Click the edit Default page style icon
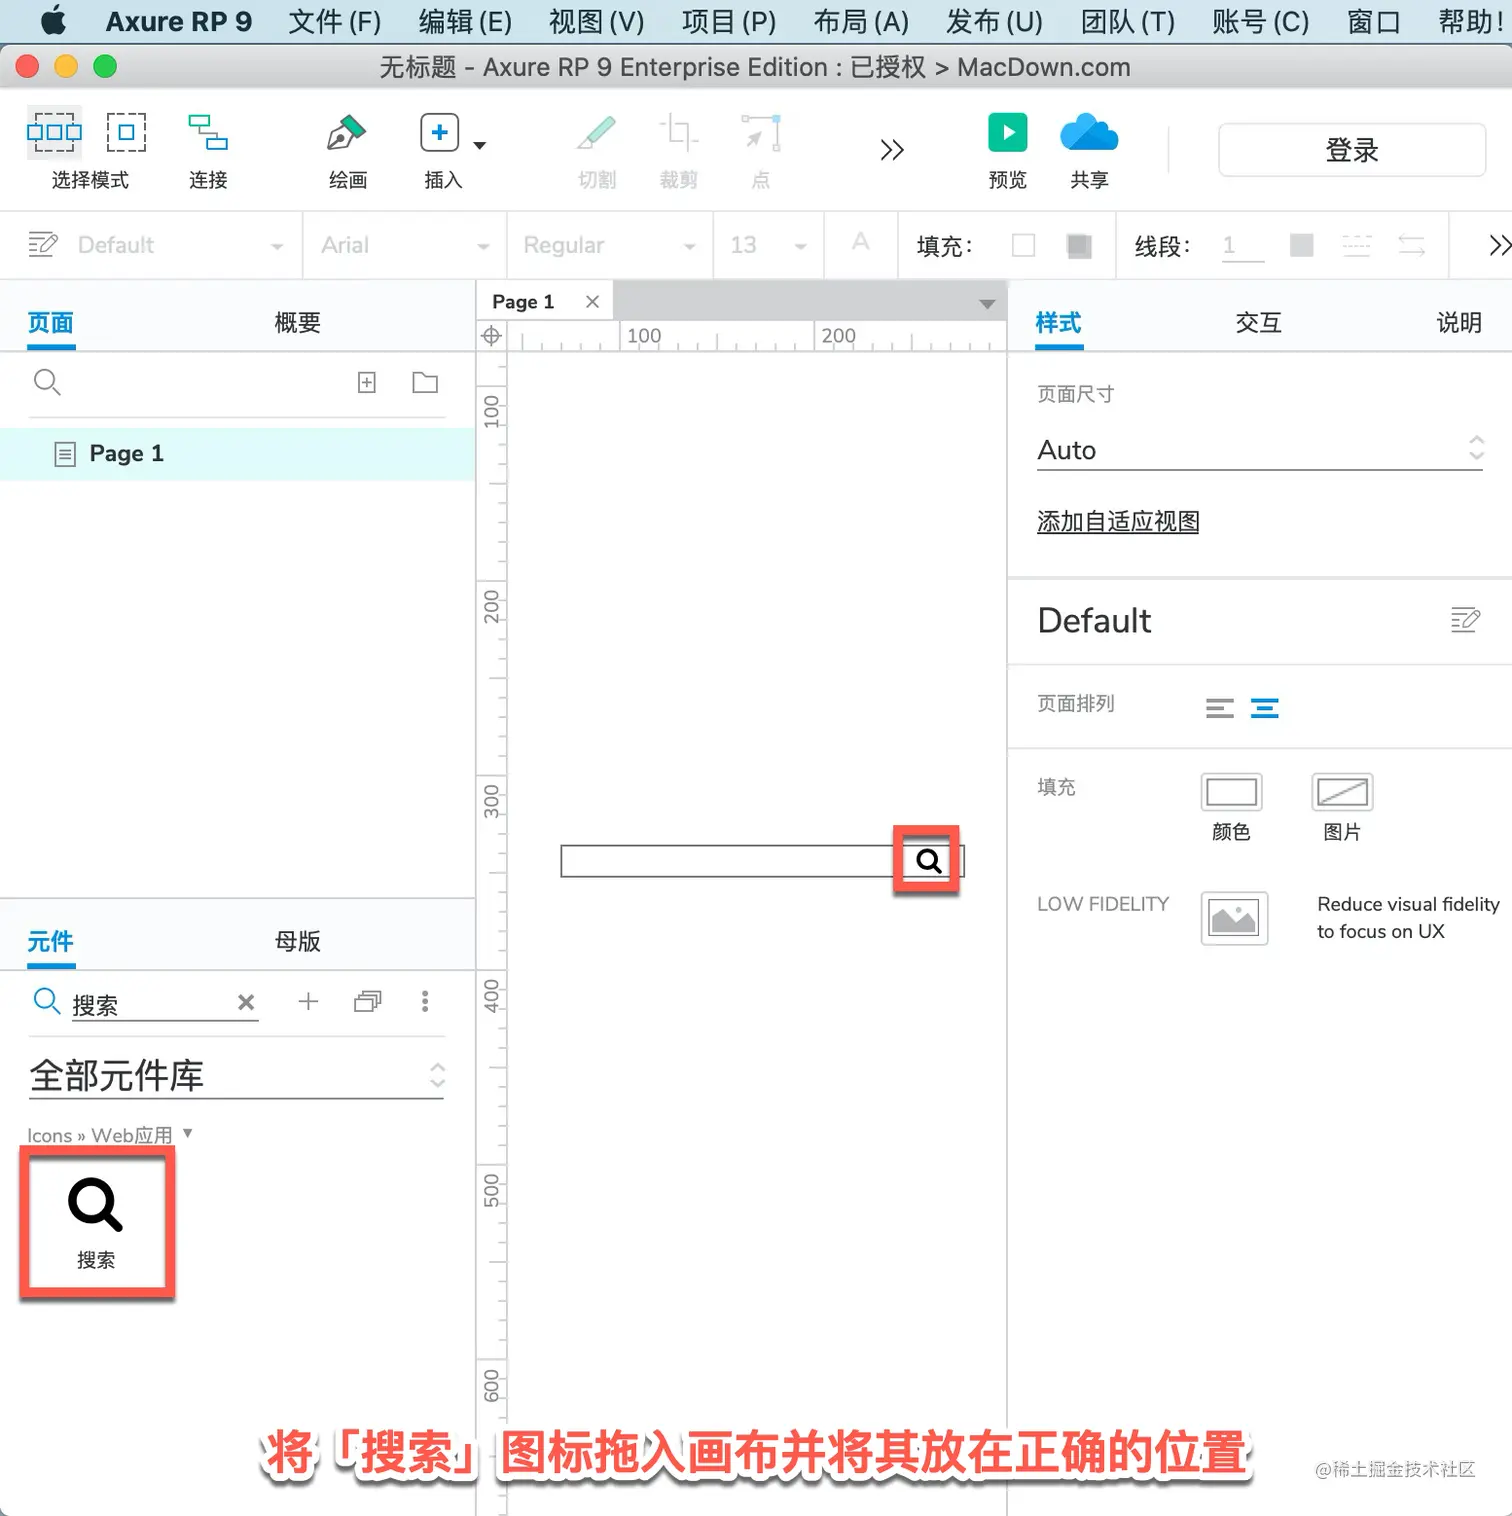The height and width of the screenshot is (1516, 1512). click(x=1465, y=620)
